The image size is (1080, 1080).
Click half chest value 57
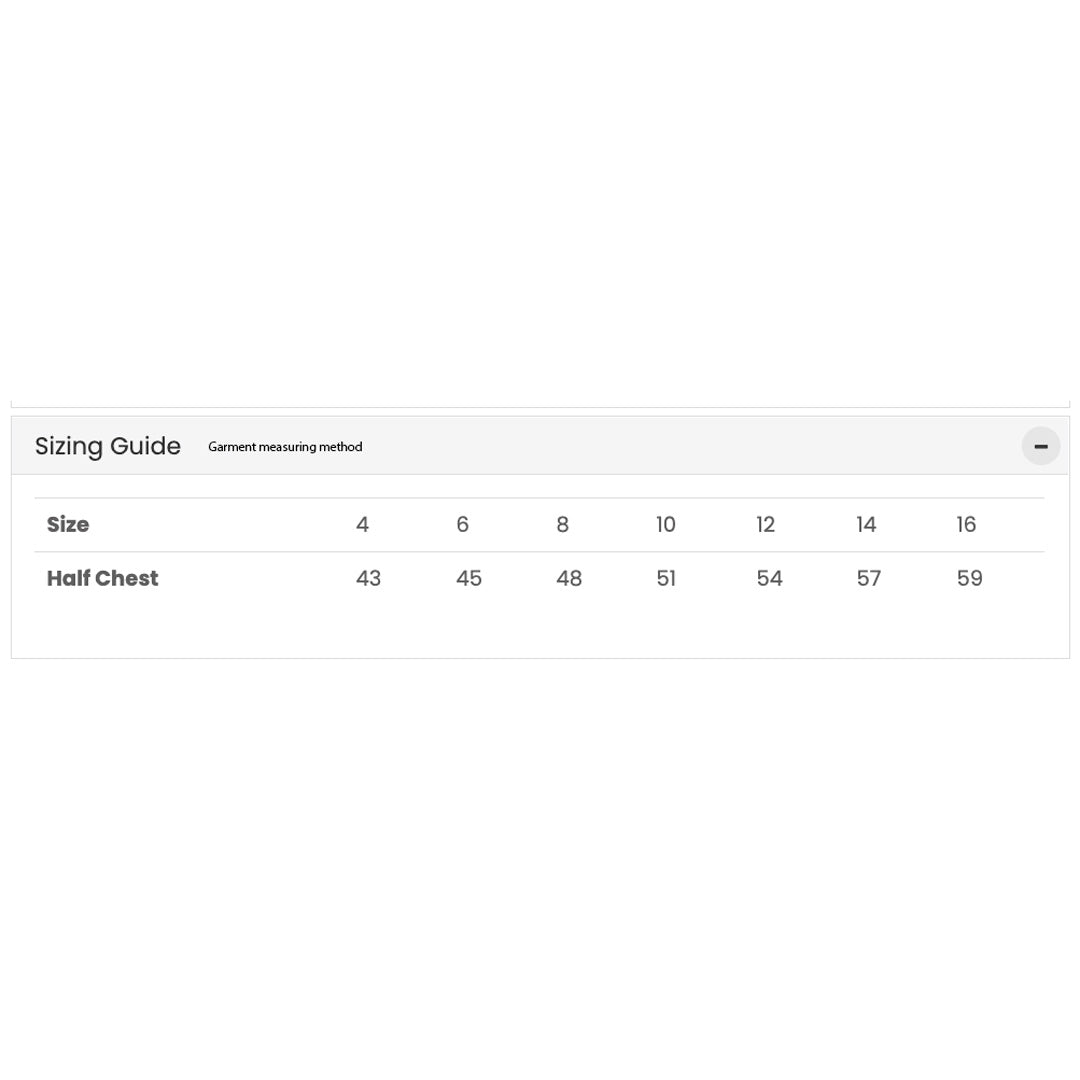tap(868, 579)
